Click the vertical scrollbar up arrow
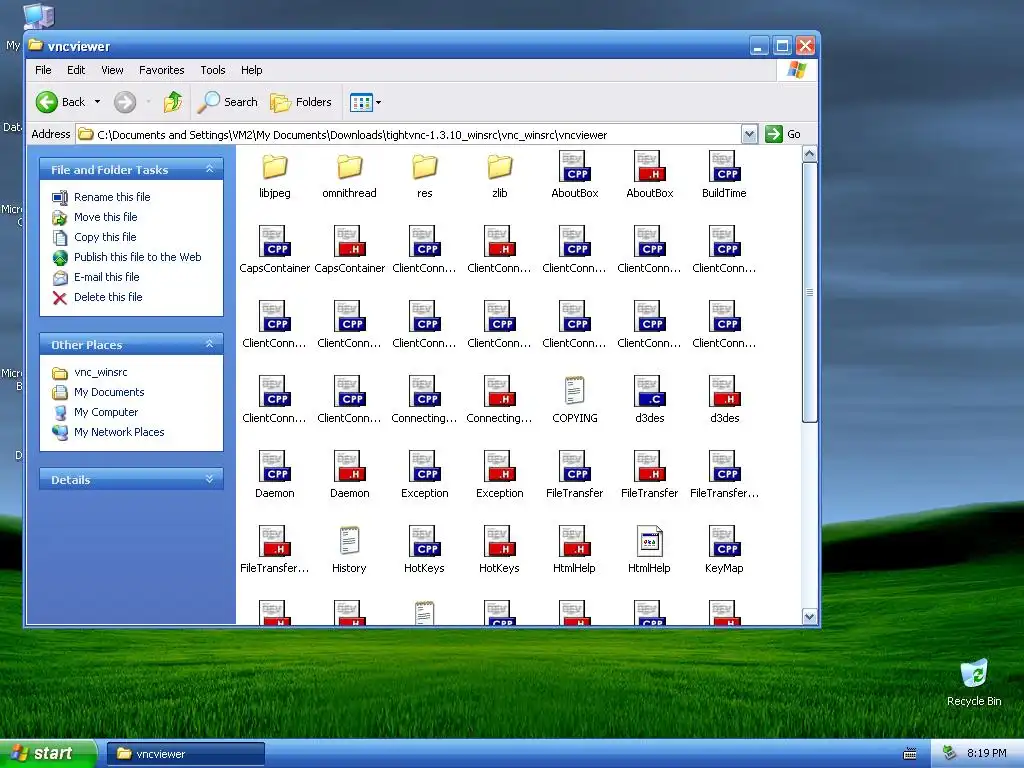1024x768 pixels. point(809,154)
